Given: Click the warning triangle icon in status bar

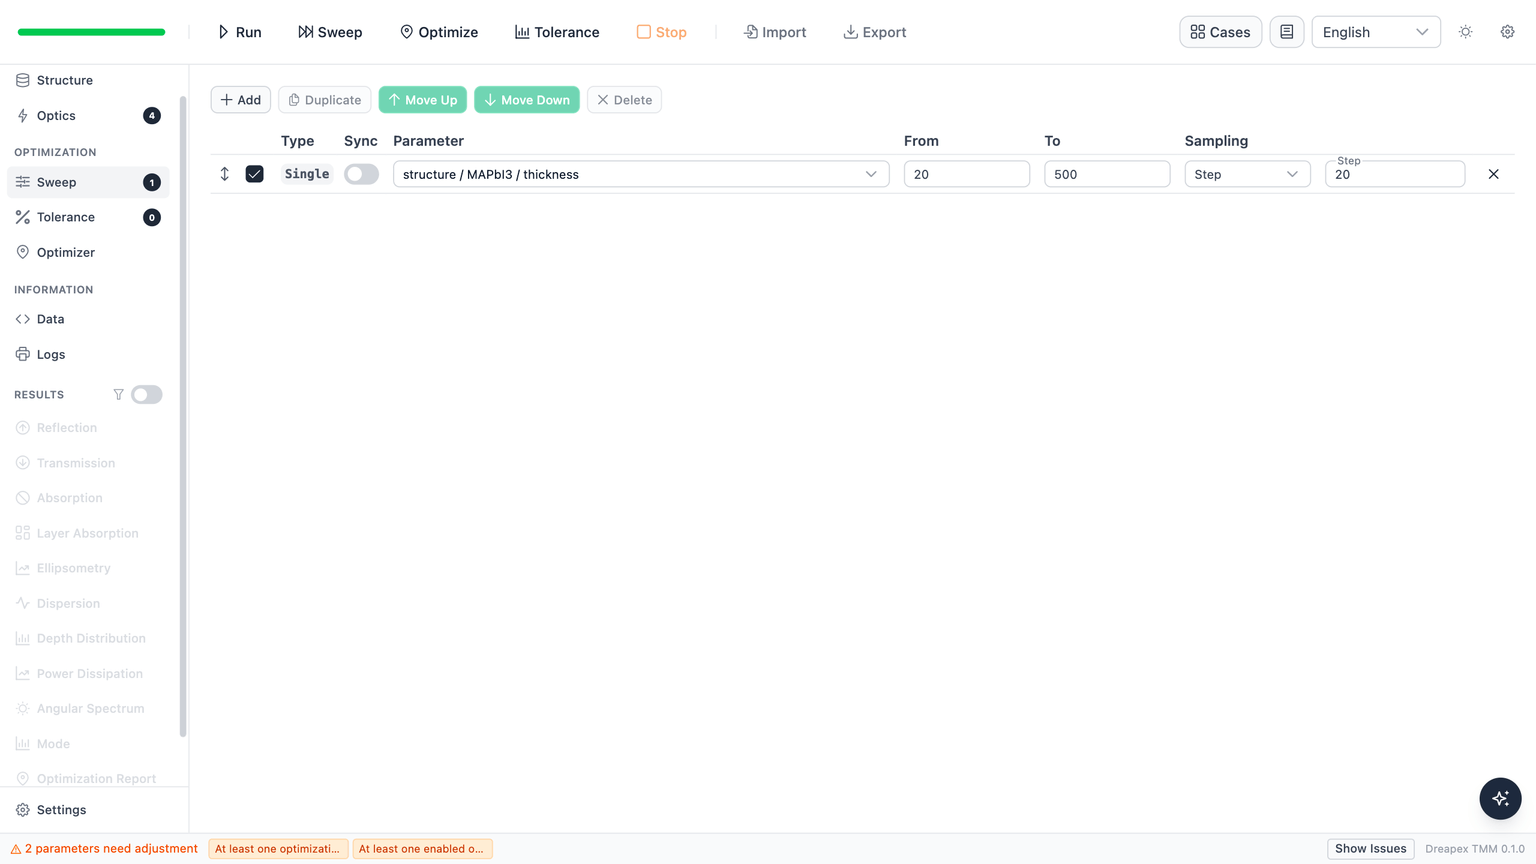Looking at the screenshot, I should tap(16, 849).
